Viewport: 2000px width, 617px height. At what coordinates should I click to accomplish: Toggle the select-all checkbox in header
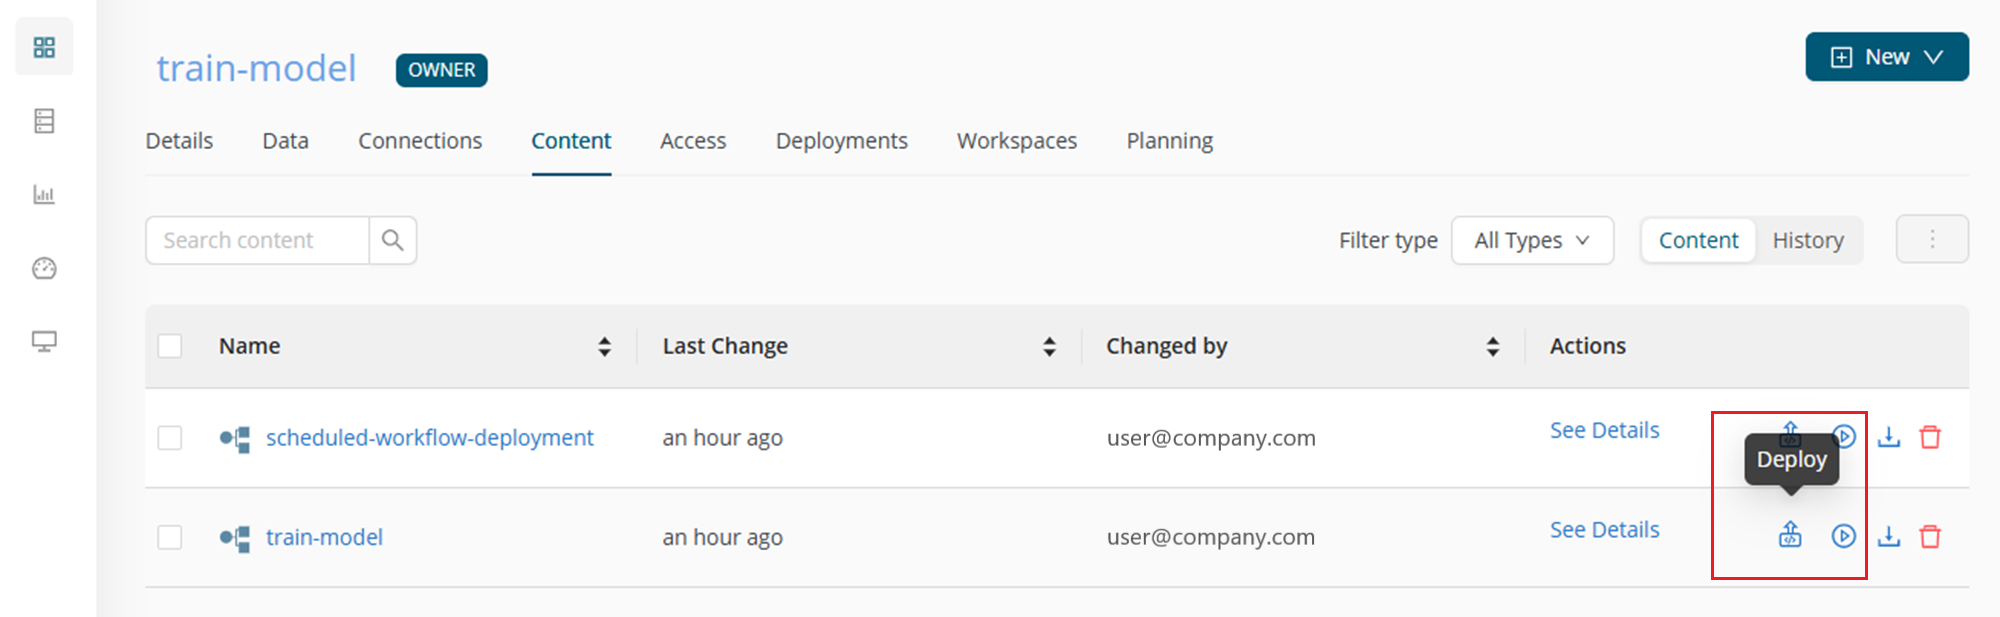click(170, 346)
